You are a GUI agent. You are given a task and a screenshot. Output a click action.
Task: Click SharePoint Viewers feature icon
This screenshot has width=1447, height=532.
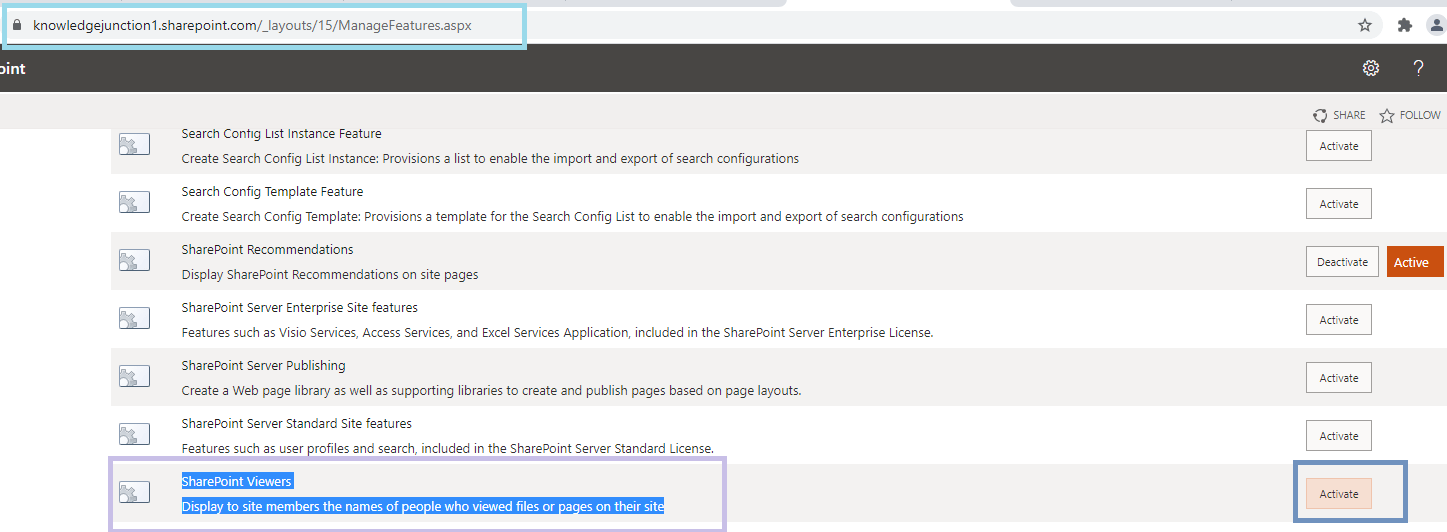tap(134, 493)
